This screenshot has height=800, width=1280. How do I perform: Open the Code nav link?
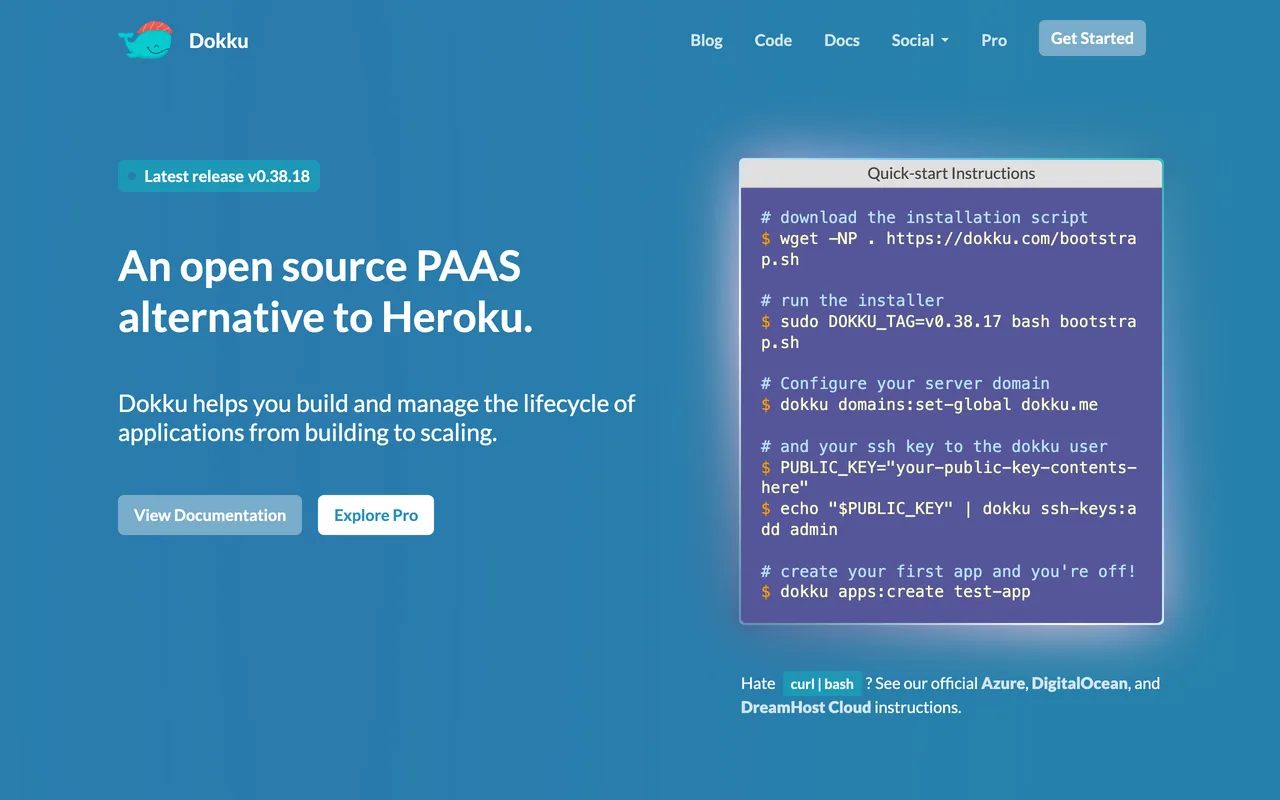tap(773, 40)
